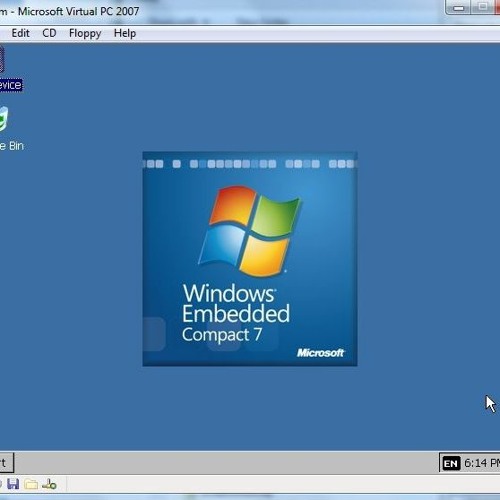Open the Edit menu
Viewport: 500px width, 500px height.
[20, 33]
